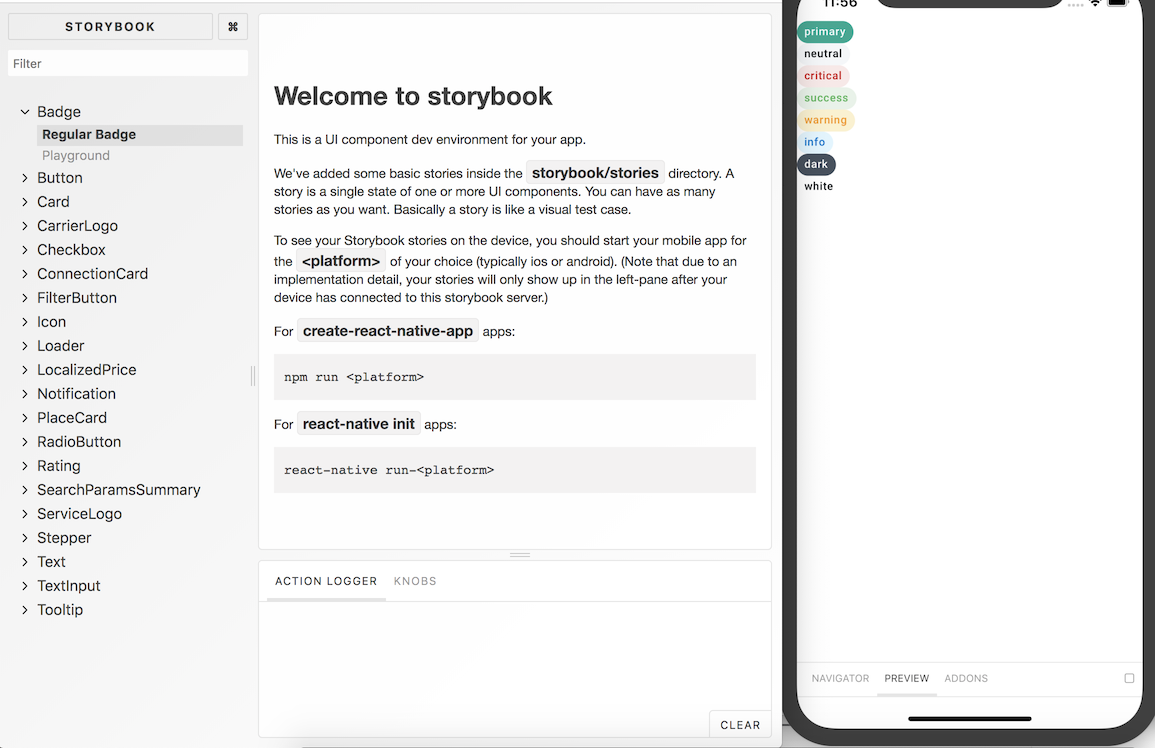Open the Navigator tab on the device
The height and width of the screenshot is (748, 1155).
point(840,678)
